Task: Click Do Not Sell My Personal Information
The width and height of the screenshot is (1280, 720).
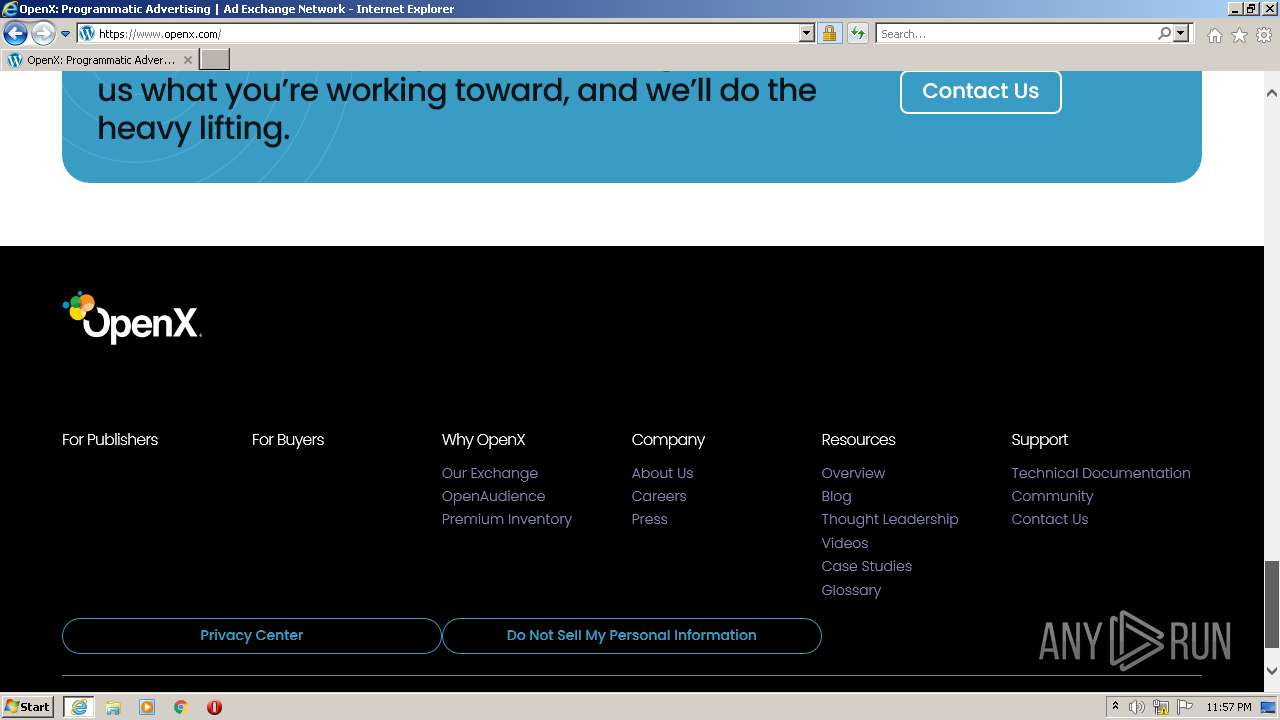Action: point(632,636)
